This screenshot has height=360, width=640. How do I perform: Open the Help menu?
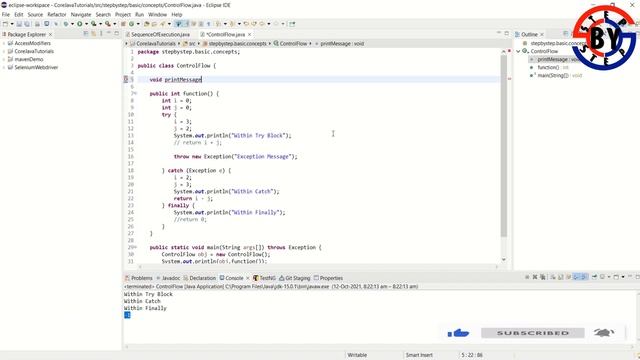pyautogui.click(x=177, y=15)
